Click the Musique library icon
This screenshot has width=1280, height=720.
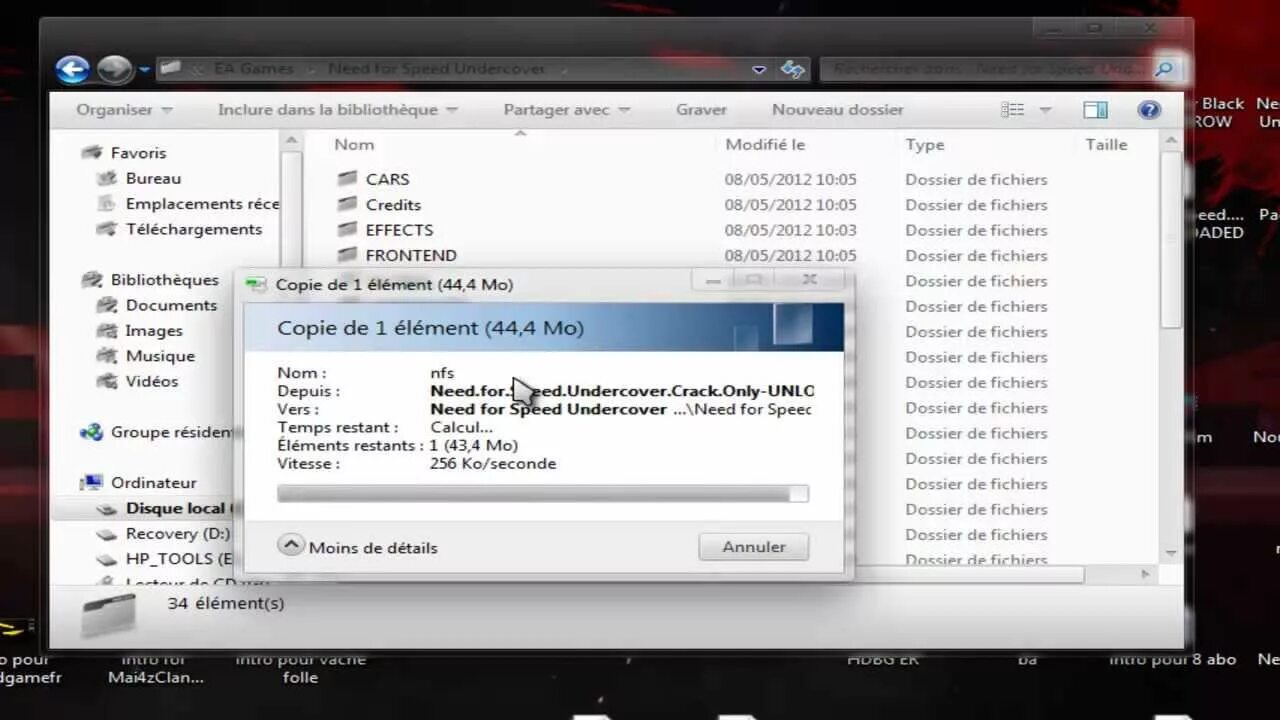(x=106, y=356)
